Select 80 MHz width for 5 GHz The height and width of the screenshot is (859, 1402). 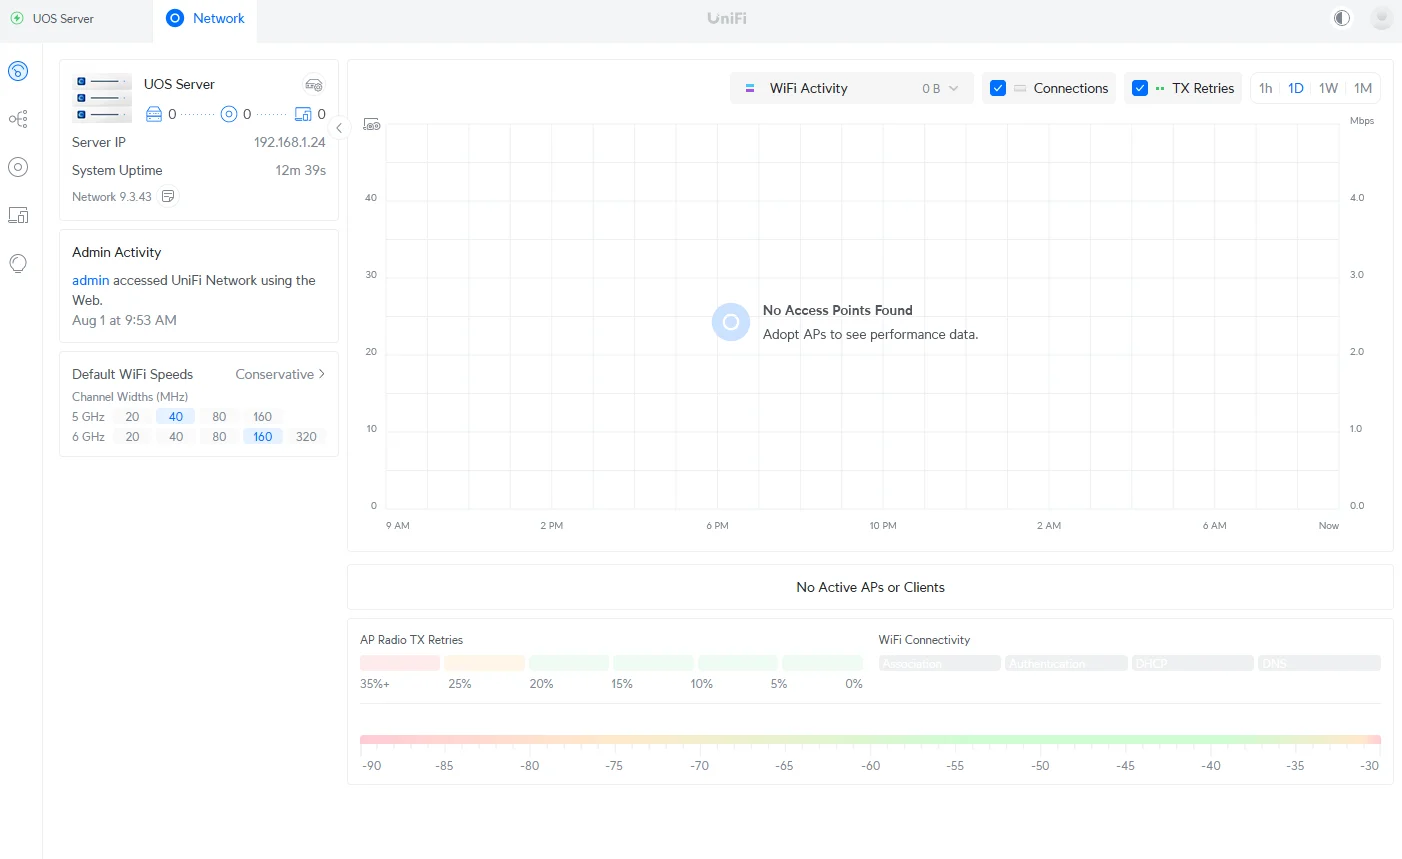click(x=219, y=417)
